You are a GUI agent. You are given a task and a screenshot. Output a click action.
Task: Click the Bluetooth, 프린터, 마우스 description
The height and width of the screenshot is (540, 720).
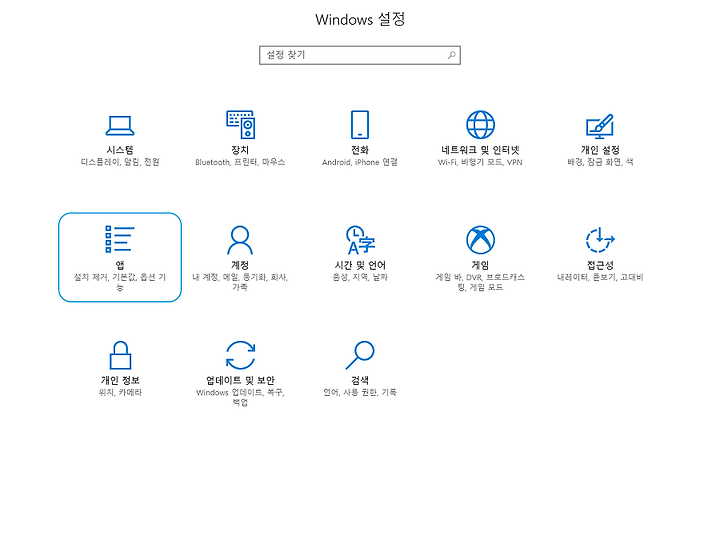click(240, 162)
